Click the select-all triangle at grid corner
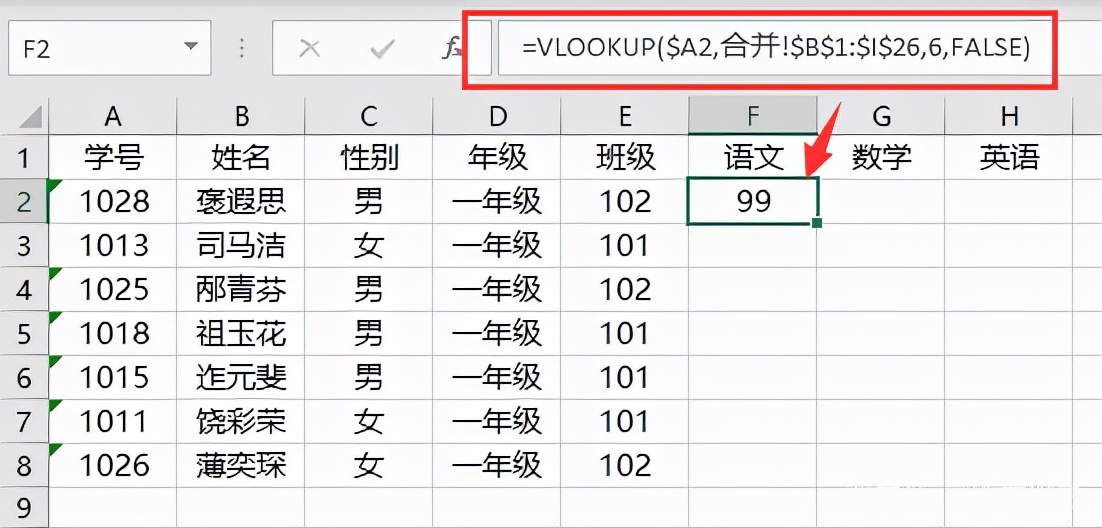 click(30, 117)
